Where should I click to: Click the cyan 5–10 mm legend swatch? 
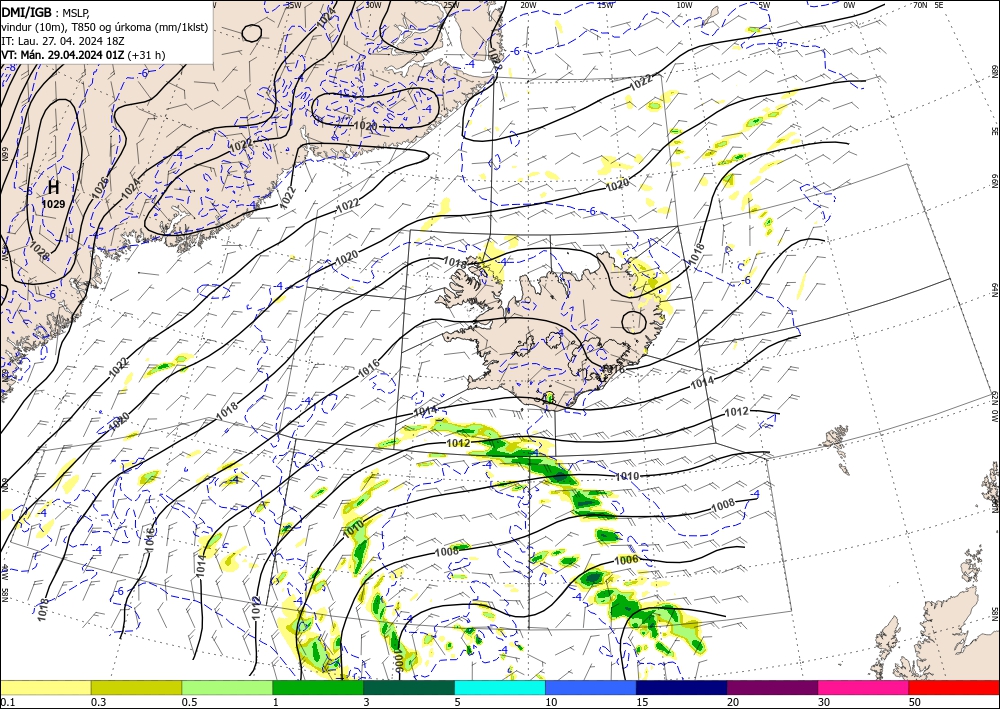[500, 687]
